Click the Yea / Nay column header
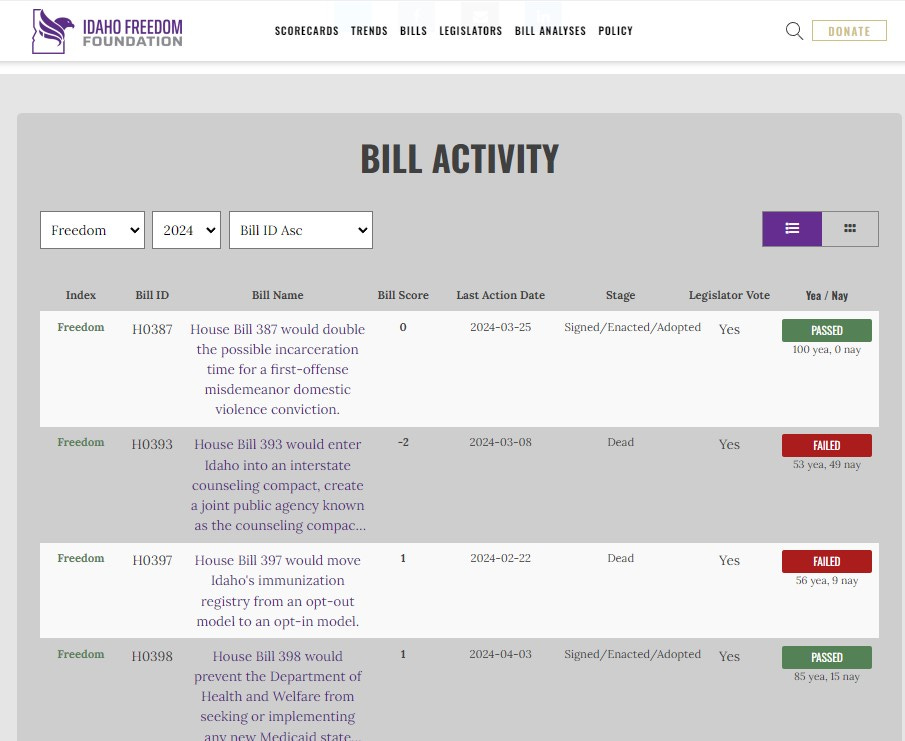This screenshot has height=741, width=905. [827, 295]
